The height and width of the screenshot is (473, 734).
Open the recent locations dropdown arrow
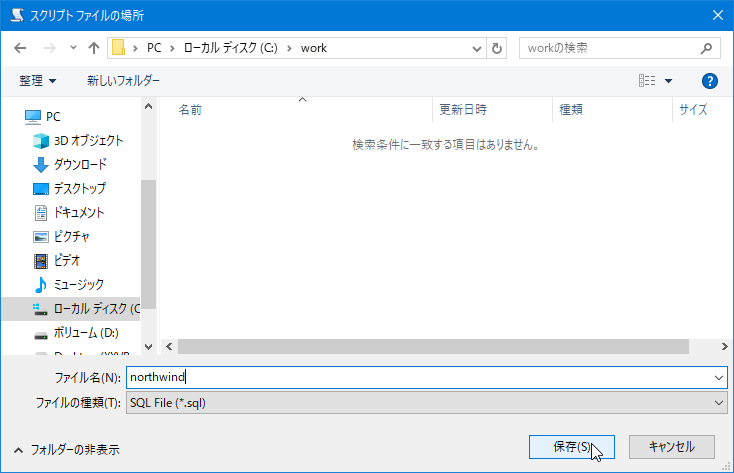click(x=73, y=48)
